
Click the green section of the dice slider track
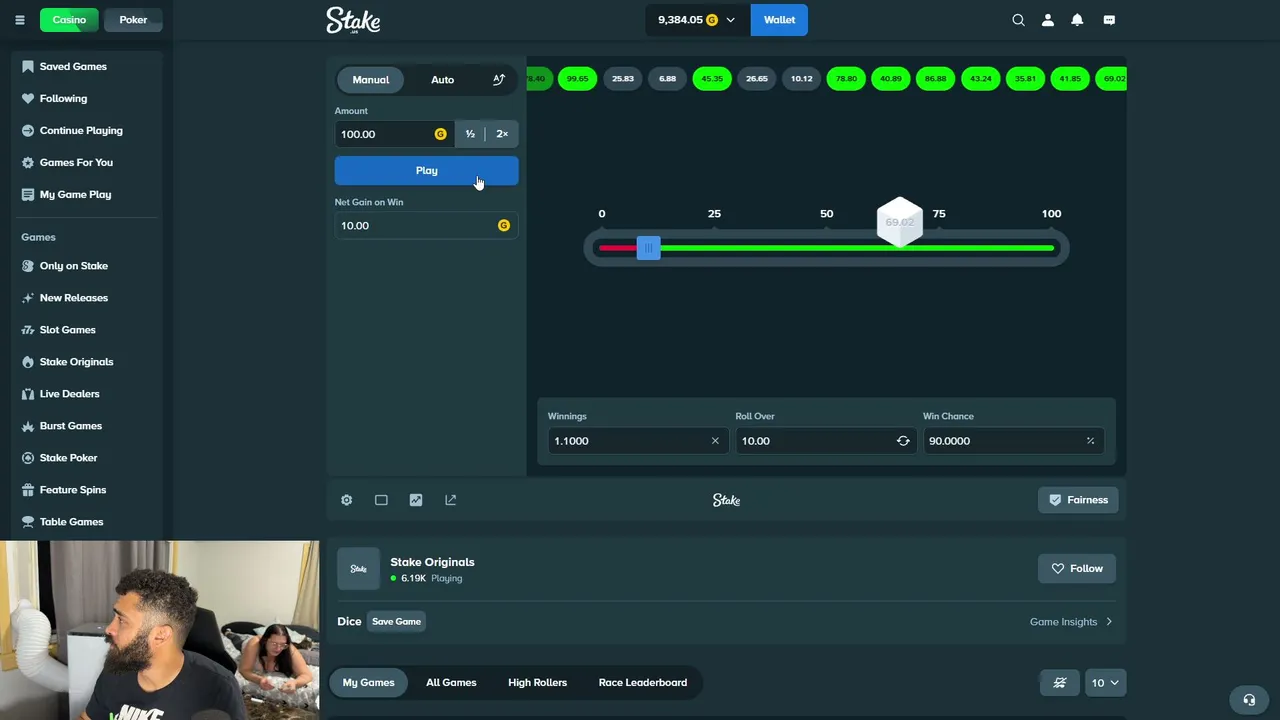[856, 248]
